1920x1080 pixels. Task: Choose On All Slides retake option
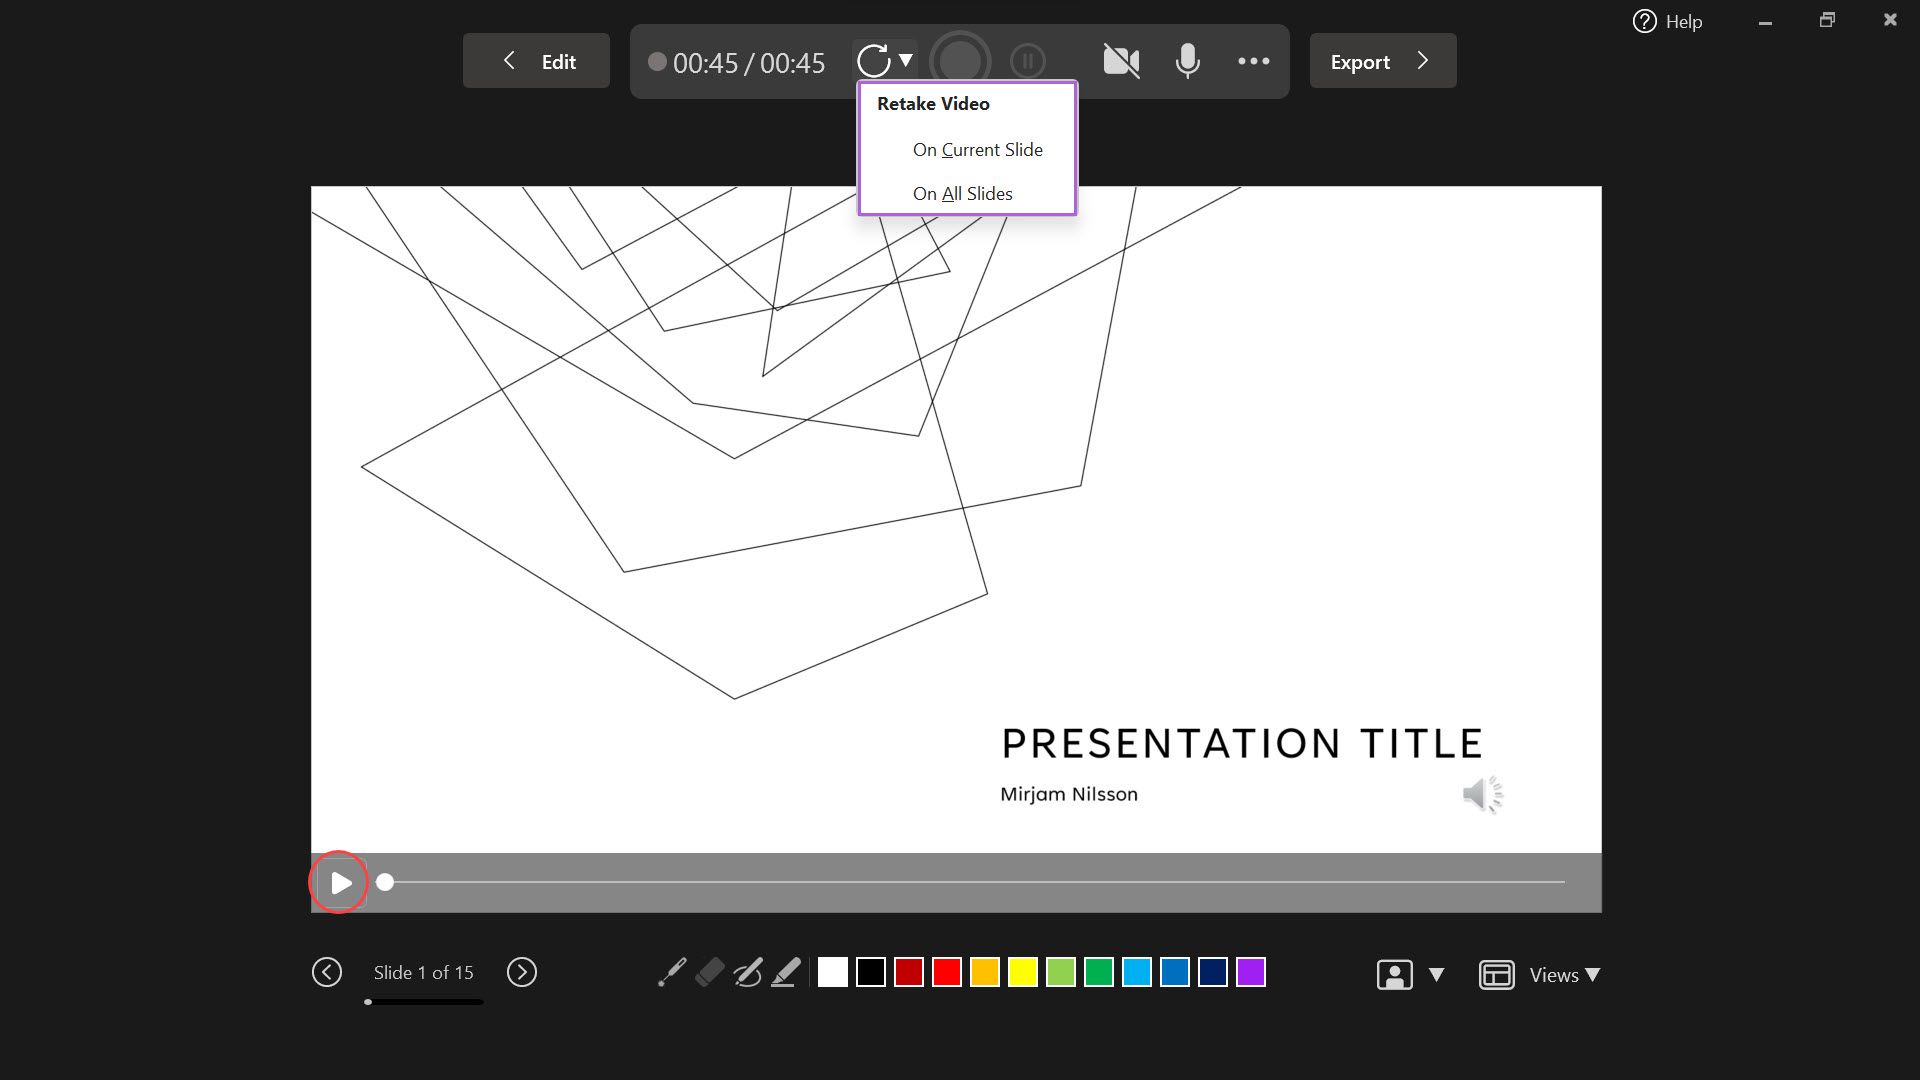pos(962,194)
